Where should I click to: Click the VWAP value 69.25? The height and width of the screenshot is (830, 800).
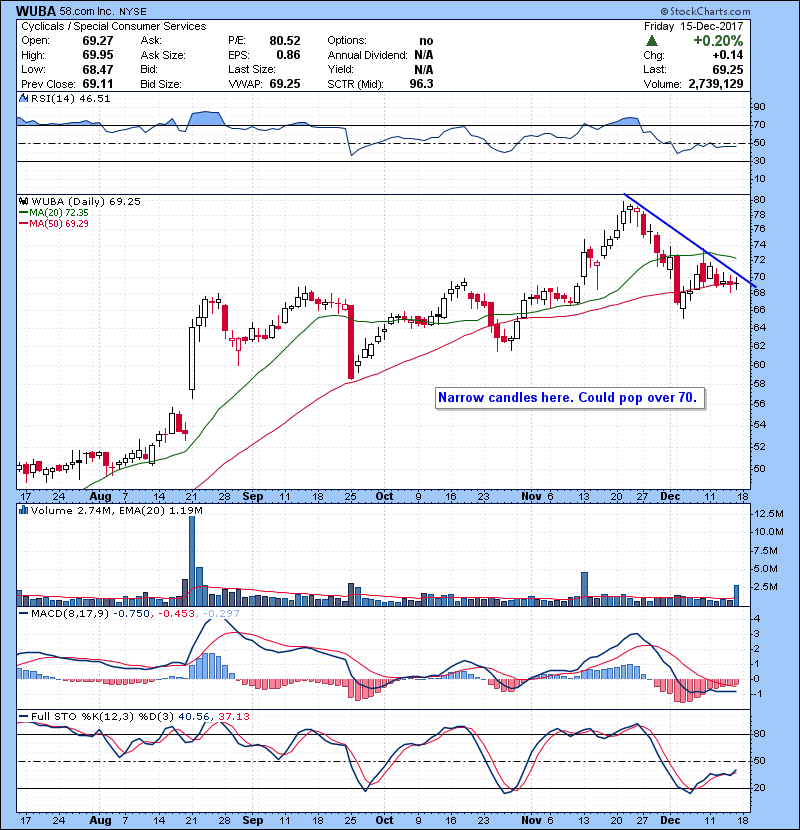pyautogui.click(x=285, y=84)
